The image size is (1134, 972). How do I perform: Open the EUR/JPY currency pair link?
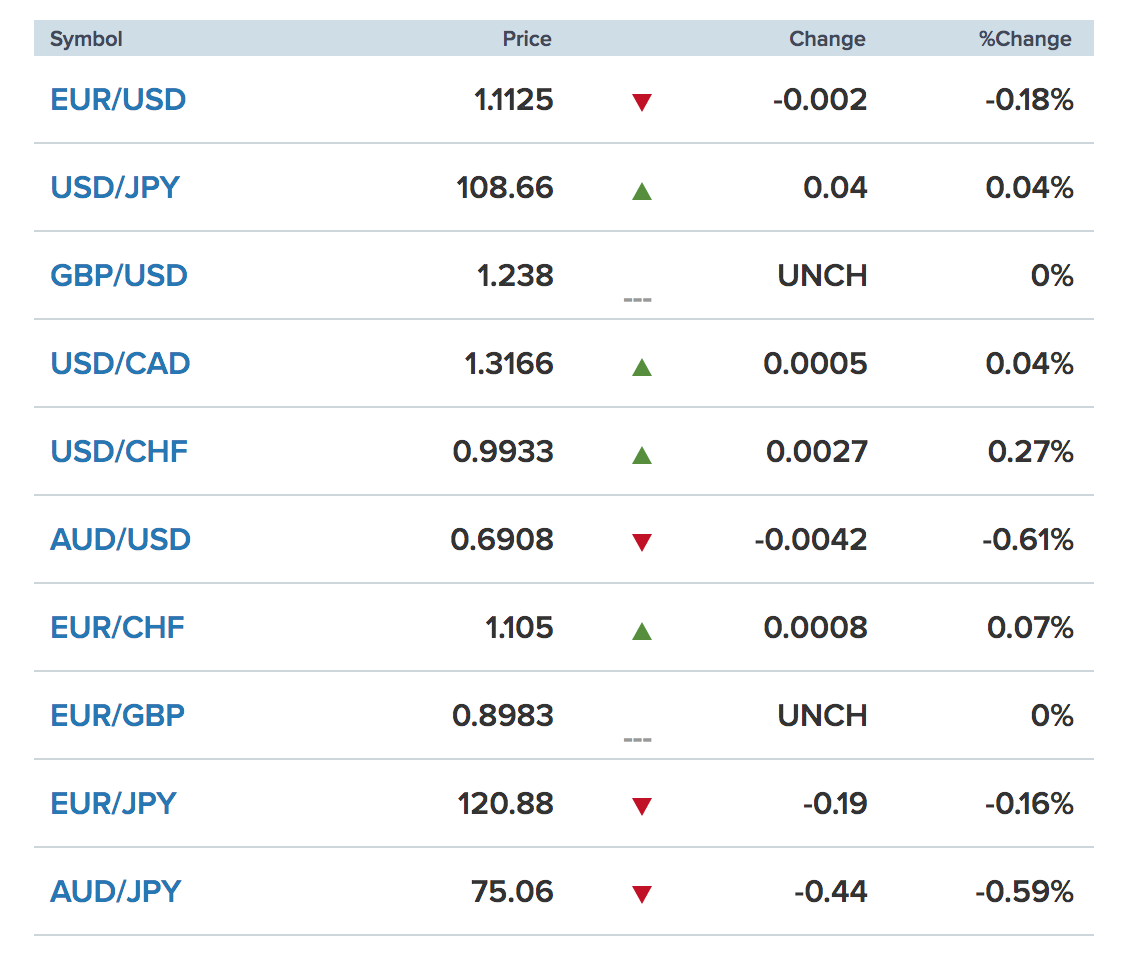(x=114, y=804)
